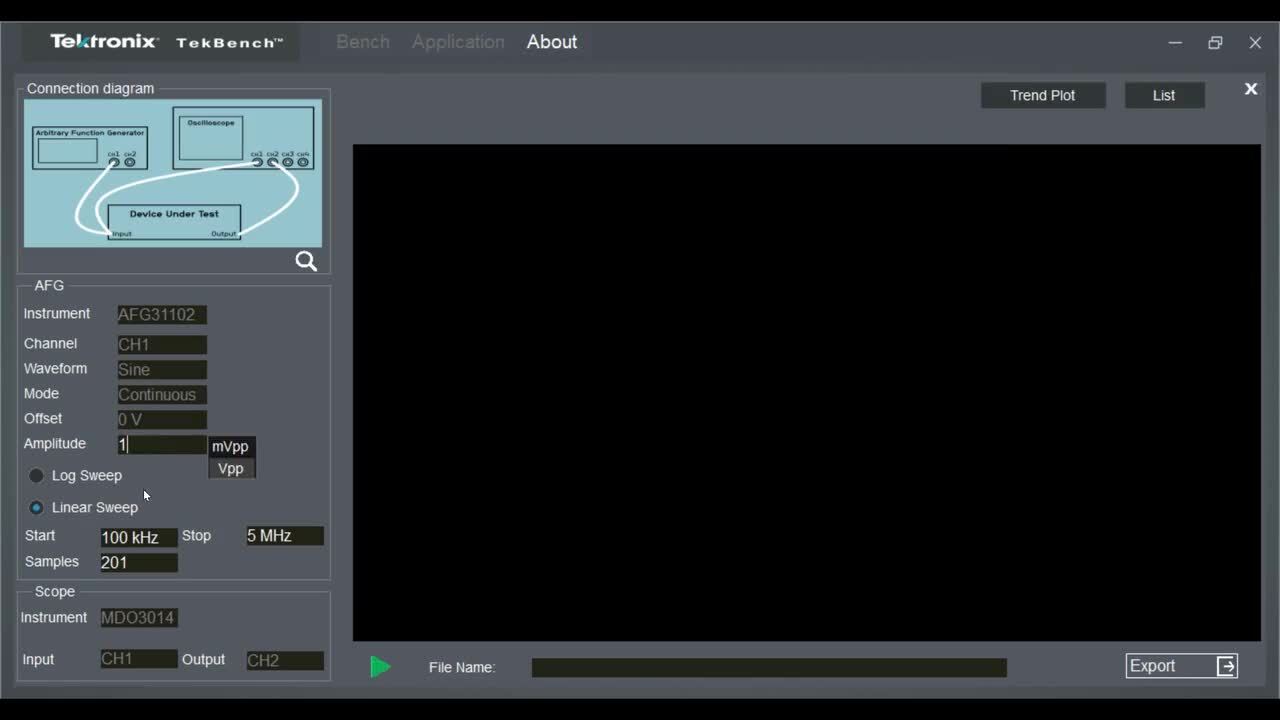The height and width of the screenshot is (720, 1280).
Task: Select the Bench menu item
Action: (x=362, y=41)
